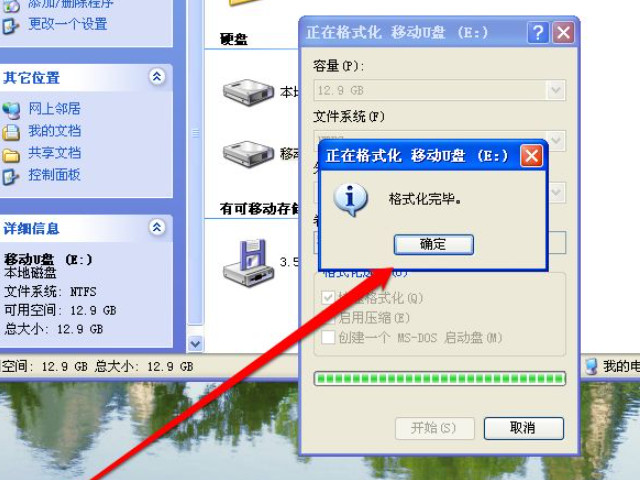Open 我的文档 documents icon
The width and height of the screenshot is (640, 480).
pos(11,132)
